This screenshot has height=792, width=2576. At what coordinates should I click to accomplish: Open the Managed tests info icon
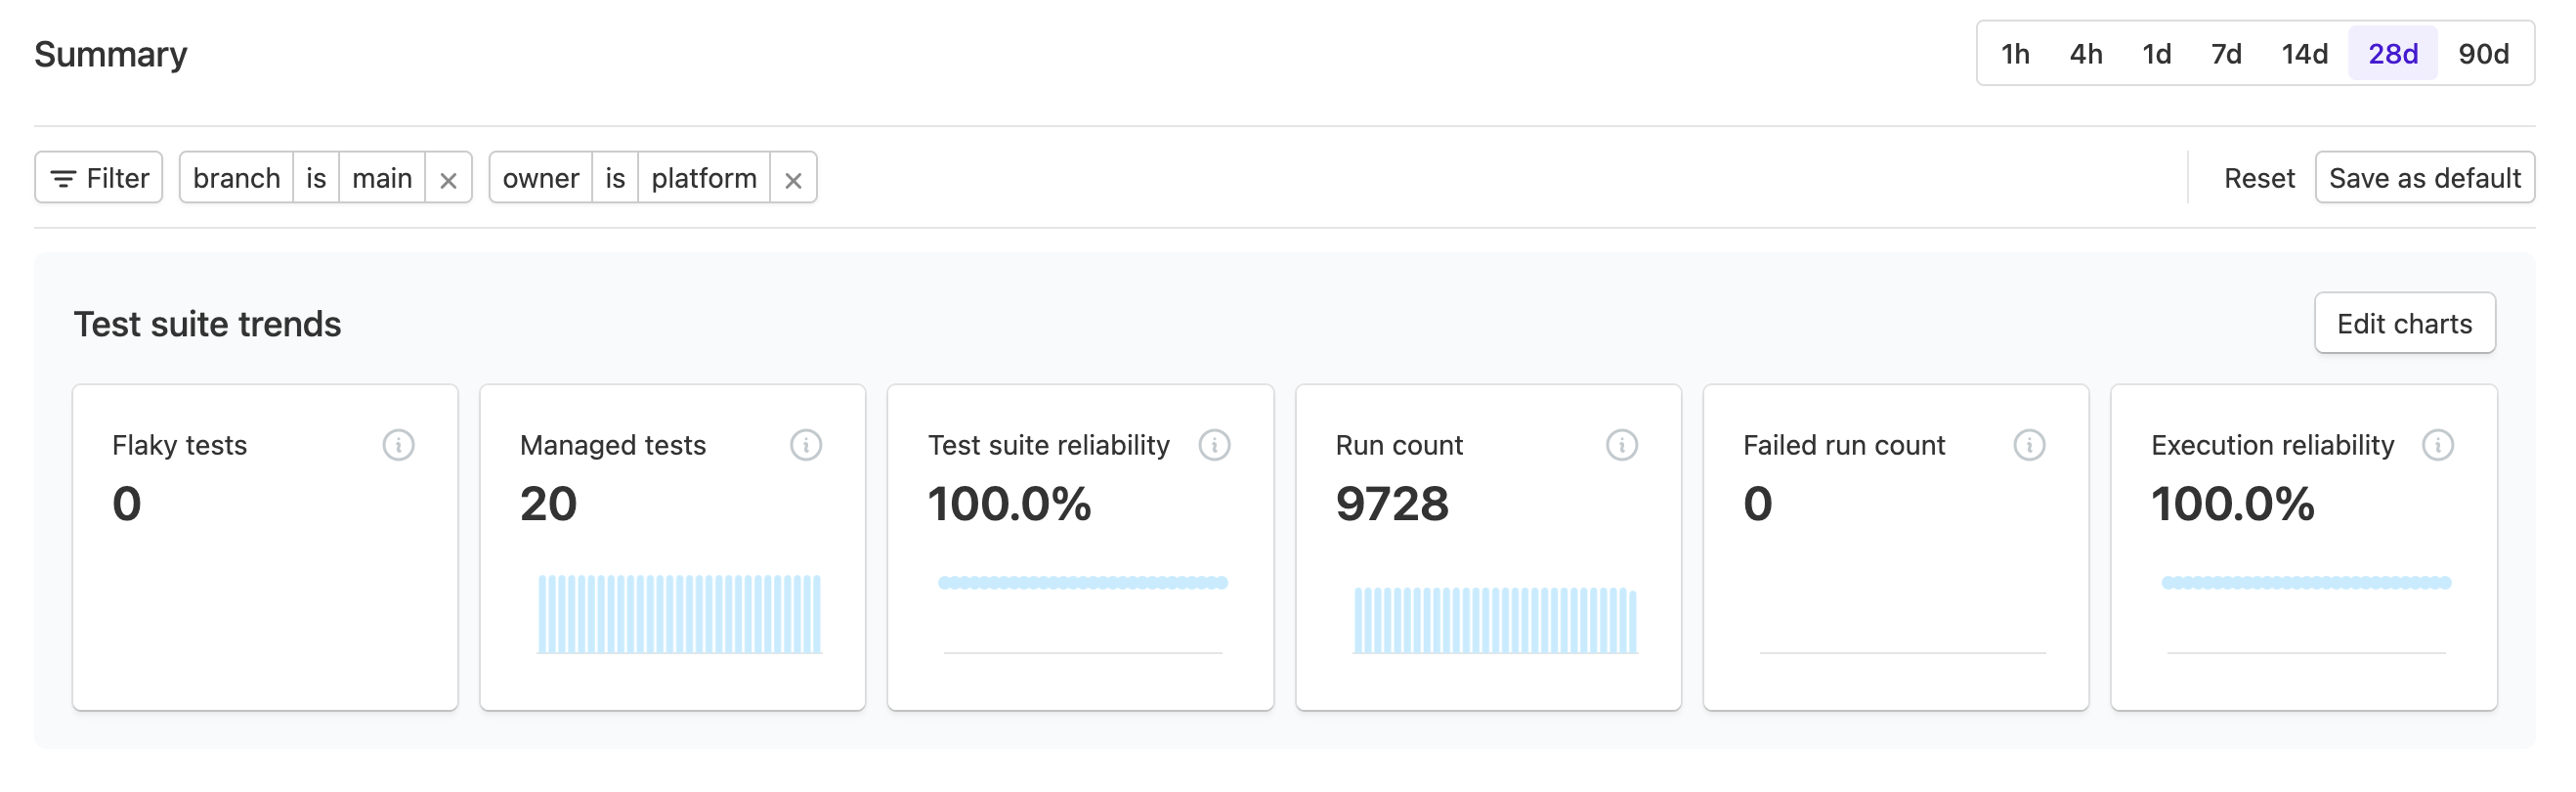point(805,445)
